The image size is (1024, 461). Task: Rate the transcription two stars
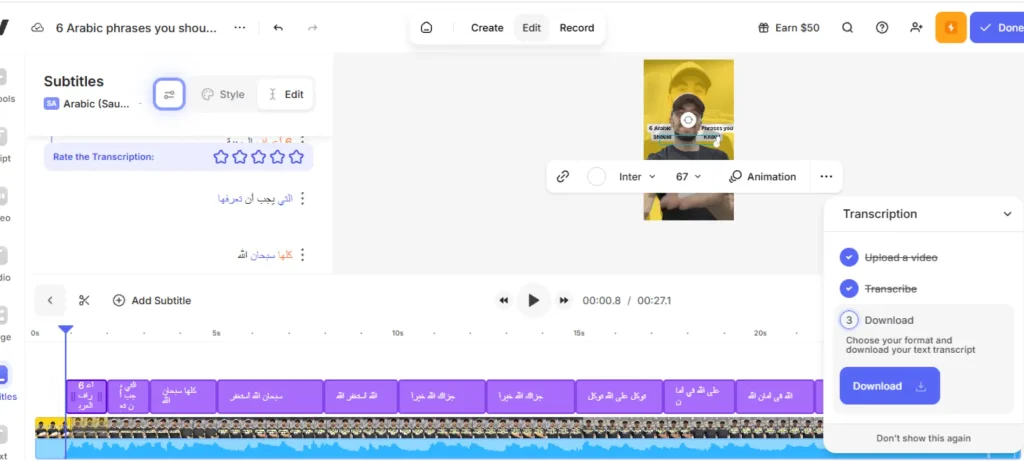tap(240, 157)
